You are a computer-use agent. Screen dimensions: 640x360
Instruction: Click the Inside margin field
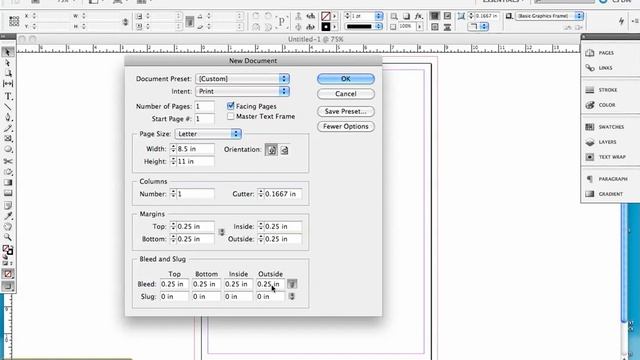282,227
